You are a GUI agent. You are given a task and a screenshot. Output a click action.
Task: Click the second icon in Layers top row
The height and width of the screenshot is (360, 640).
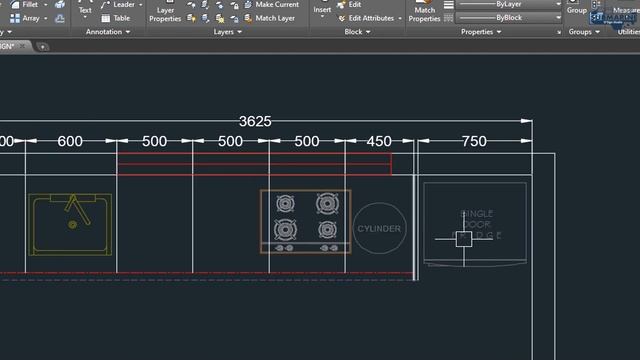(x=205, y=4)
